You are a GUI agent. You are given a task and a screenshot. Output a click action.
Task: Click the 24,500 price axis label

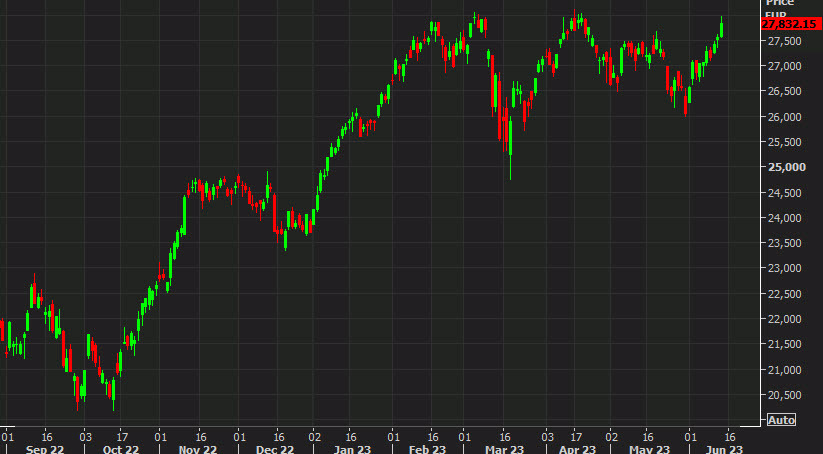[784, 193]
